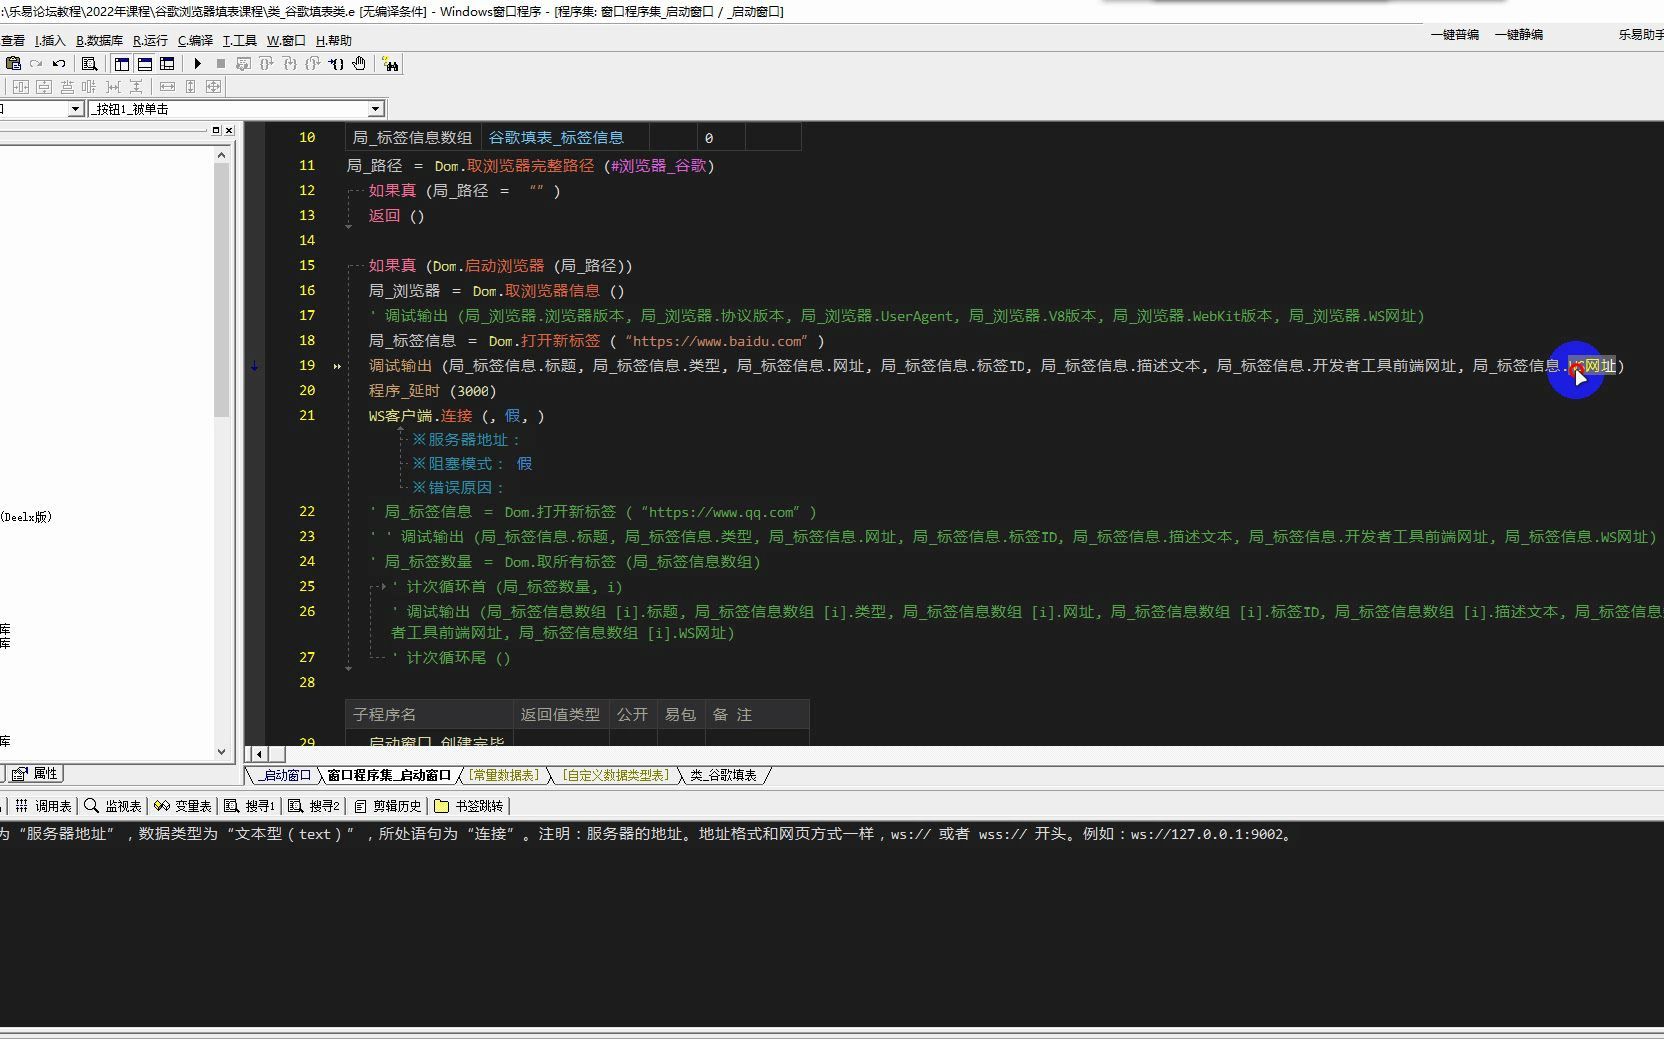The image size is (1664, 1040).
Task: Click the 一键普编 button
Action: tap(1455, 34)
